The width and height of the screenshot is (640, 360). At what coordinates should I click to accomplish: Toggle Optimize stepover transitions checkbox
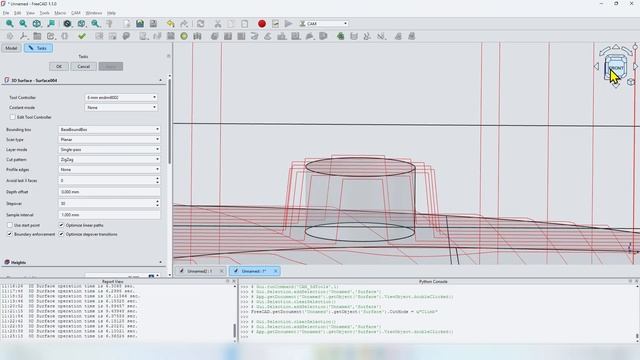61,234
